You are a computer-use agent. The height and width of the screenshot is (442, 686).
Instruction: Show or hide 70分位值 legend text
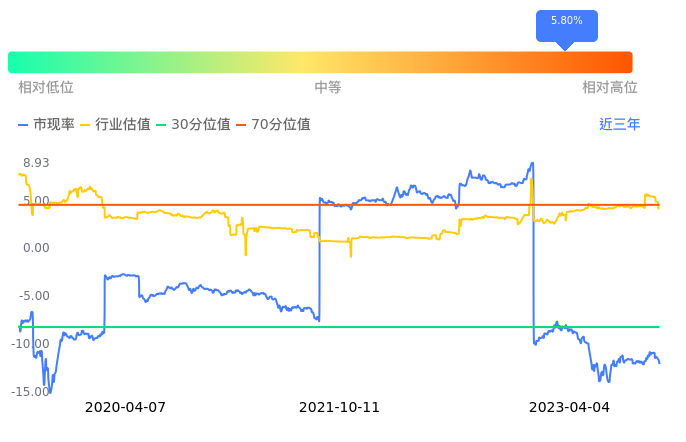[281, 125]
